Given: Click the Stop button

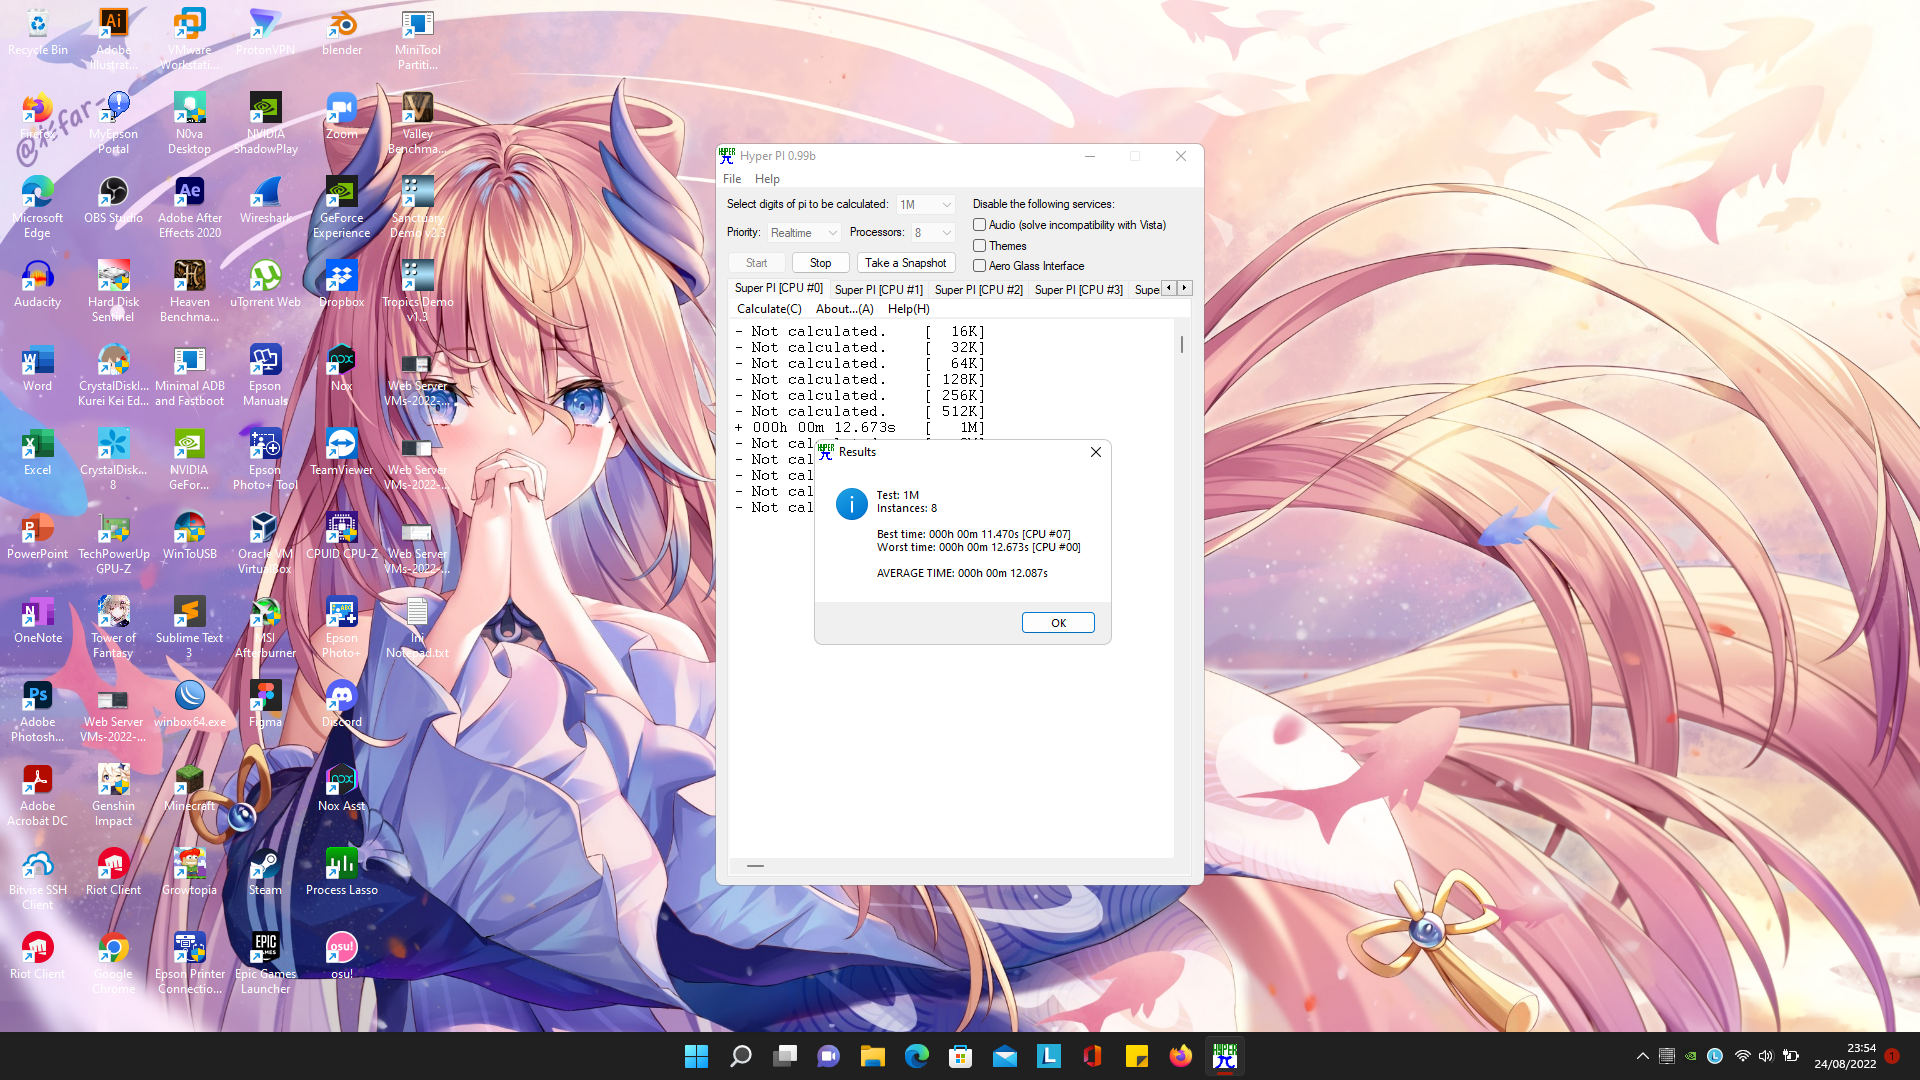Looking at the screenshot, I should pos(820,263).
